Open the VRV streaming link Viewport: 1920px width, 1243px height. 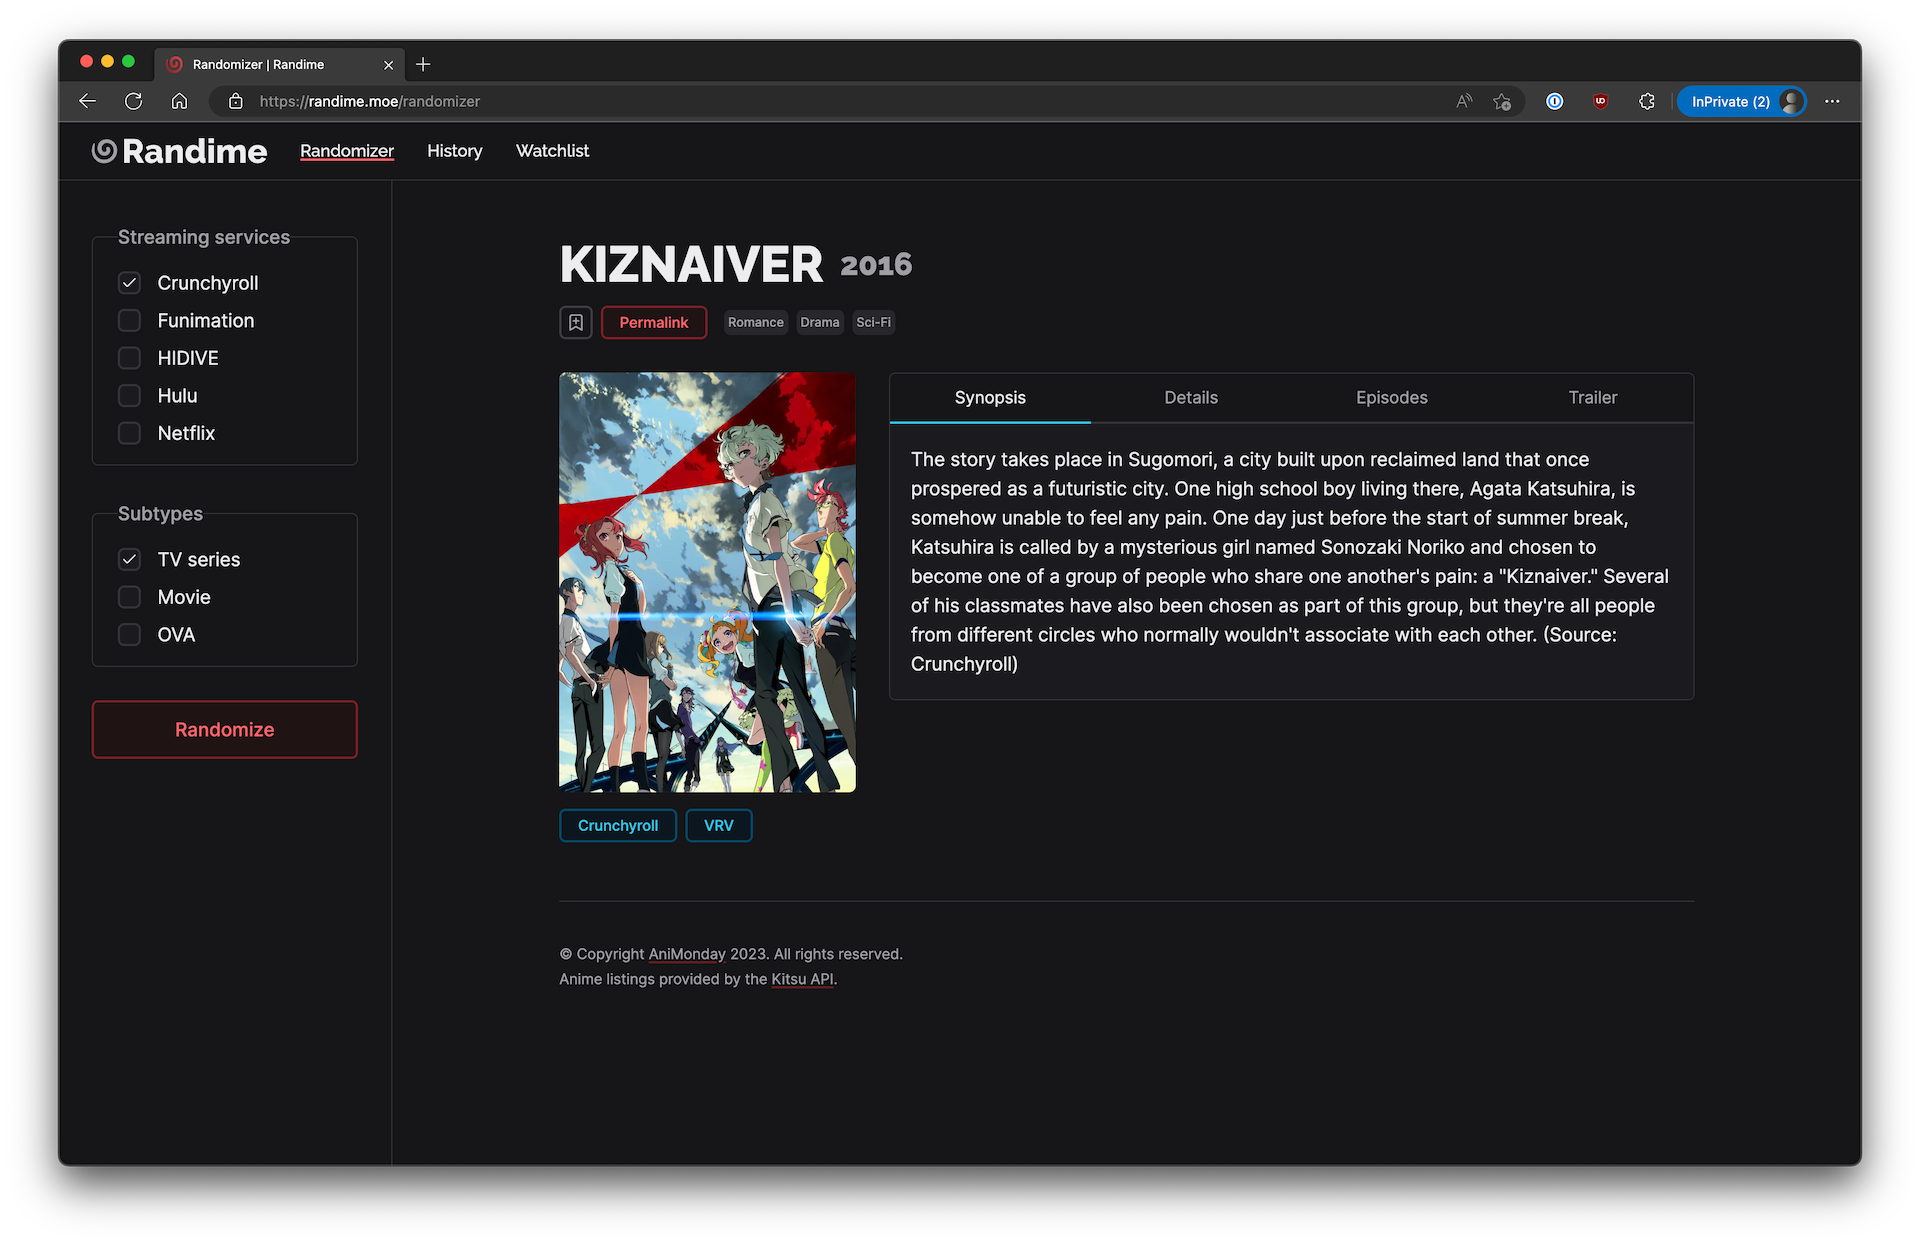(x=719, y=826)
